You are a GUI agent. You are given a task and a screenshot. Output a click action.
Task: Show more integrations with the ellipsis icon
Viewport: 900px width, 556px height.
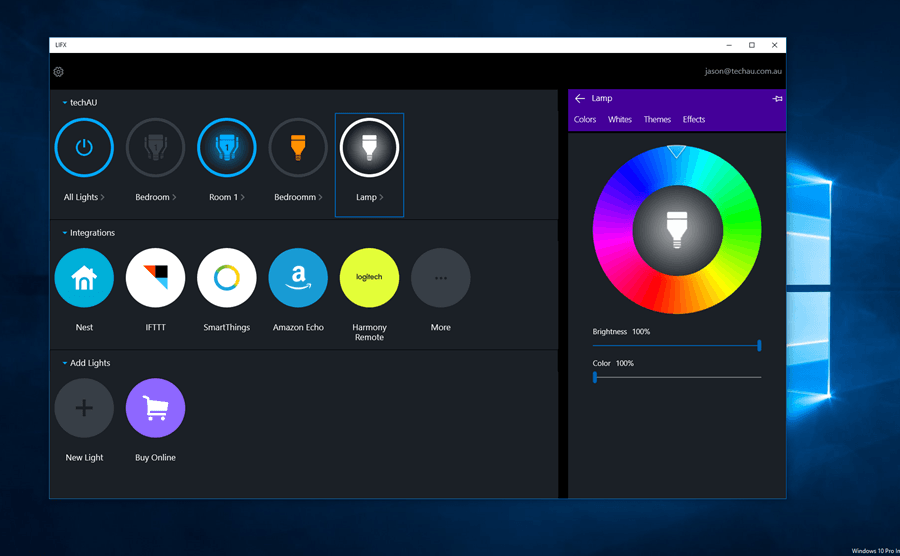pyautogui.click(x=440, y=278)
